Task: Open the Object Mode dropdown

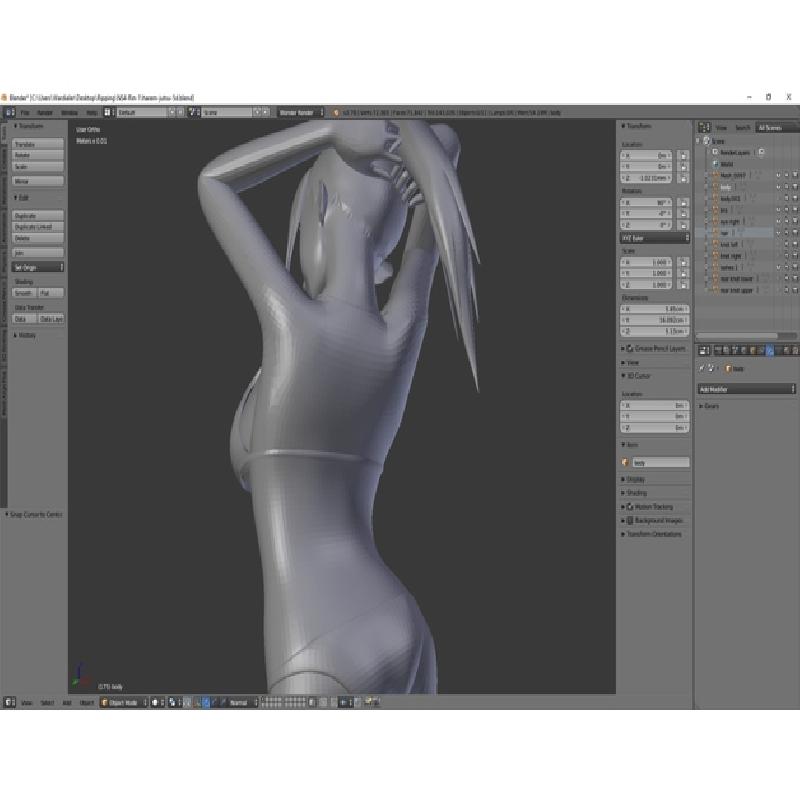Action: pyautogui.click(x=123, y=703)
